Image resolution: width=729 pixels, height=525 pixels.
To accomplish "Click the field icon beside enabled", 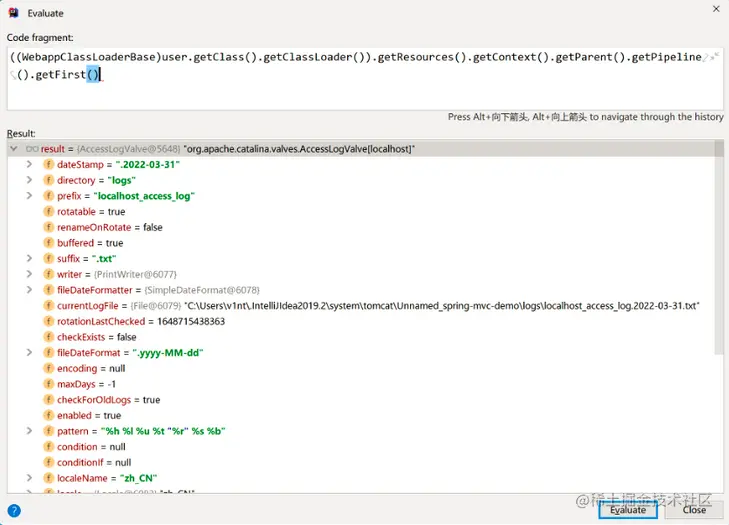I will pos(48,415).
